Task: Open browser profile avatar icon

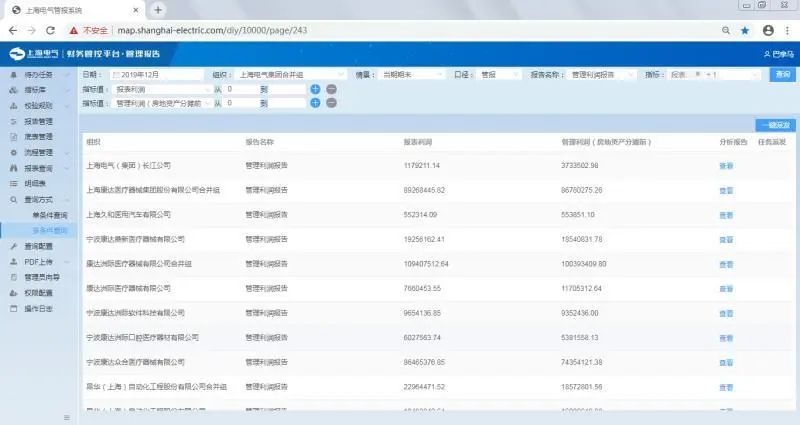Action: (768, 30)
